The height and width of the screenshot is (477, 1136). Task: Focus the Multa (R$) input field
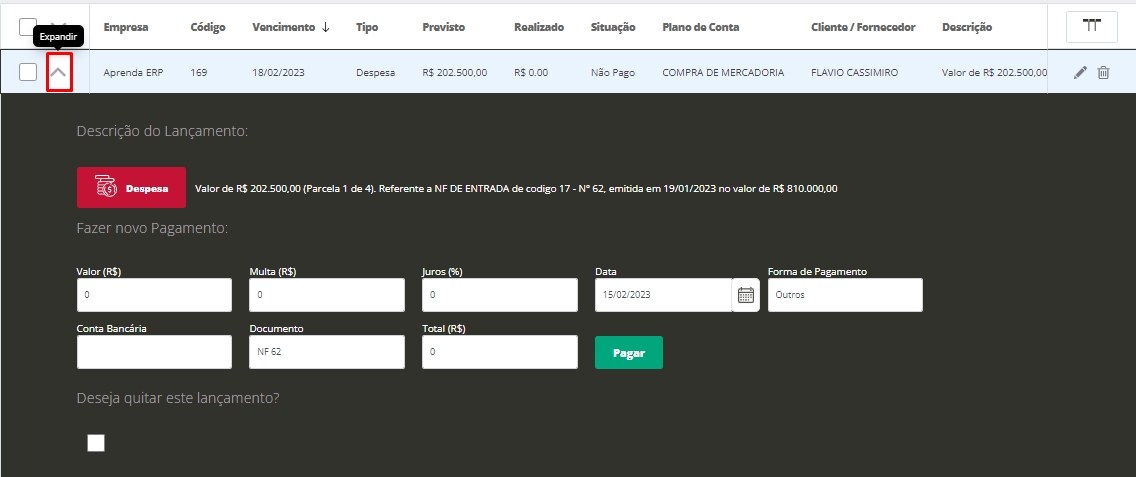pyautogui.click(x=327, y=295)
